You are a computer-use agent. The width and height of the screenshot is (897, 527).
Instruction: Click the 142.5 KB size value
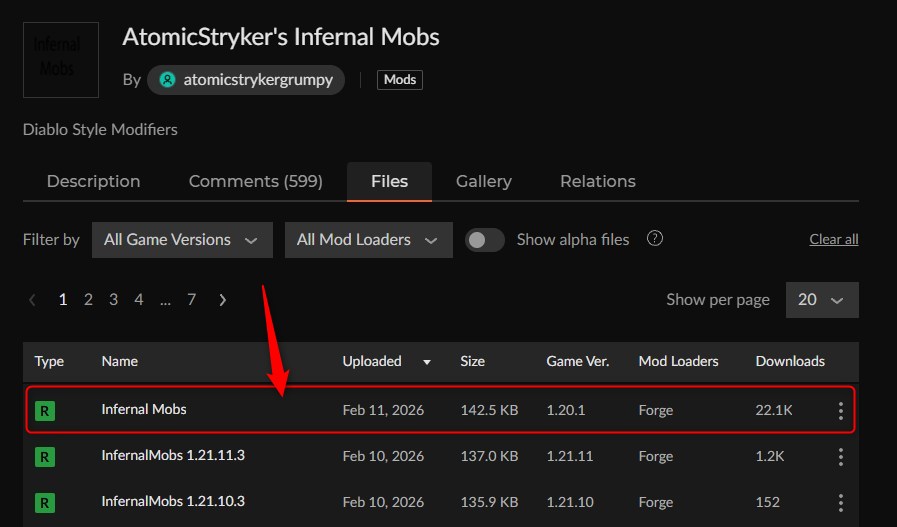489,410
